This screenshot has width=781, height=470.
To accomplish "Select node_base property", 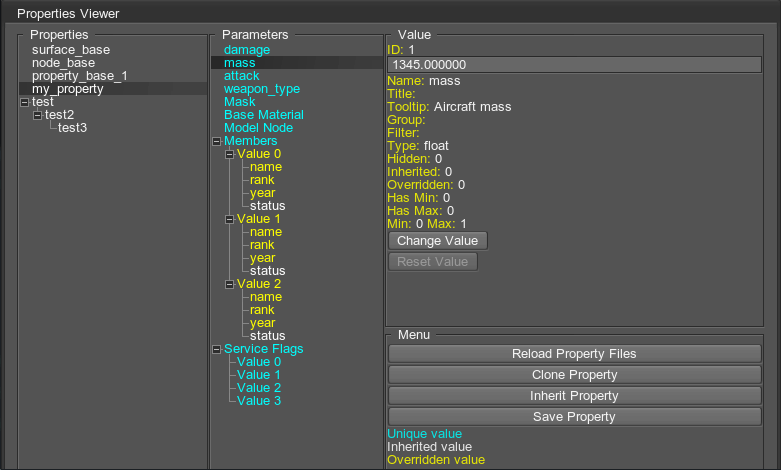I will (x=63, y=63).
